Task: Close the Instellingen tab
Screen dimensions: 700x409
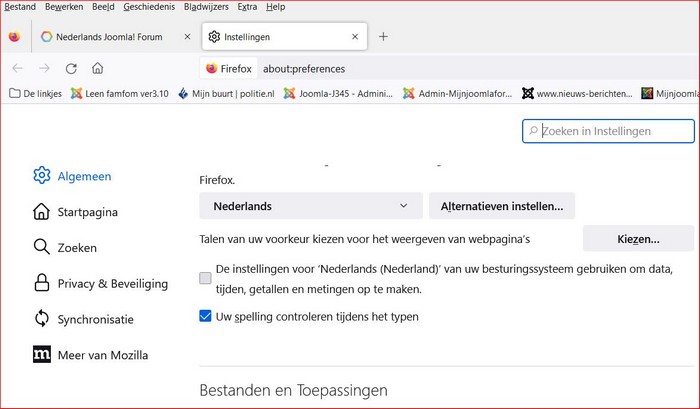Action: [x=355, y=37]
